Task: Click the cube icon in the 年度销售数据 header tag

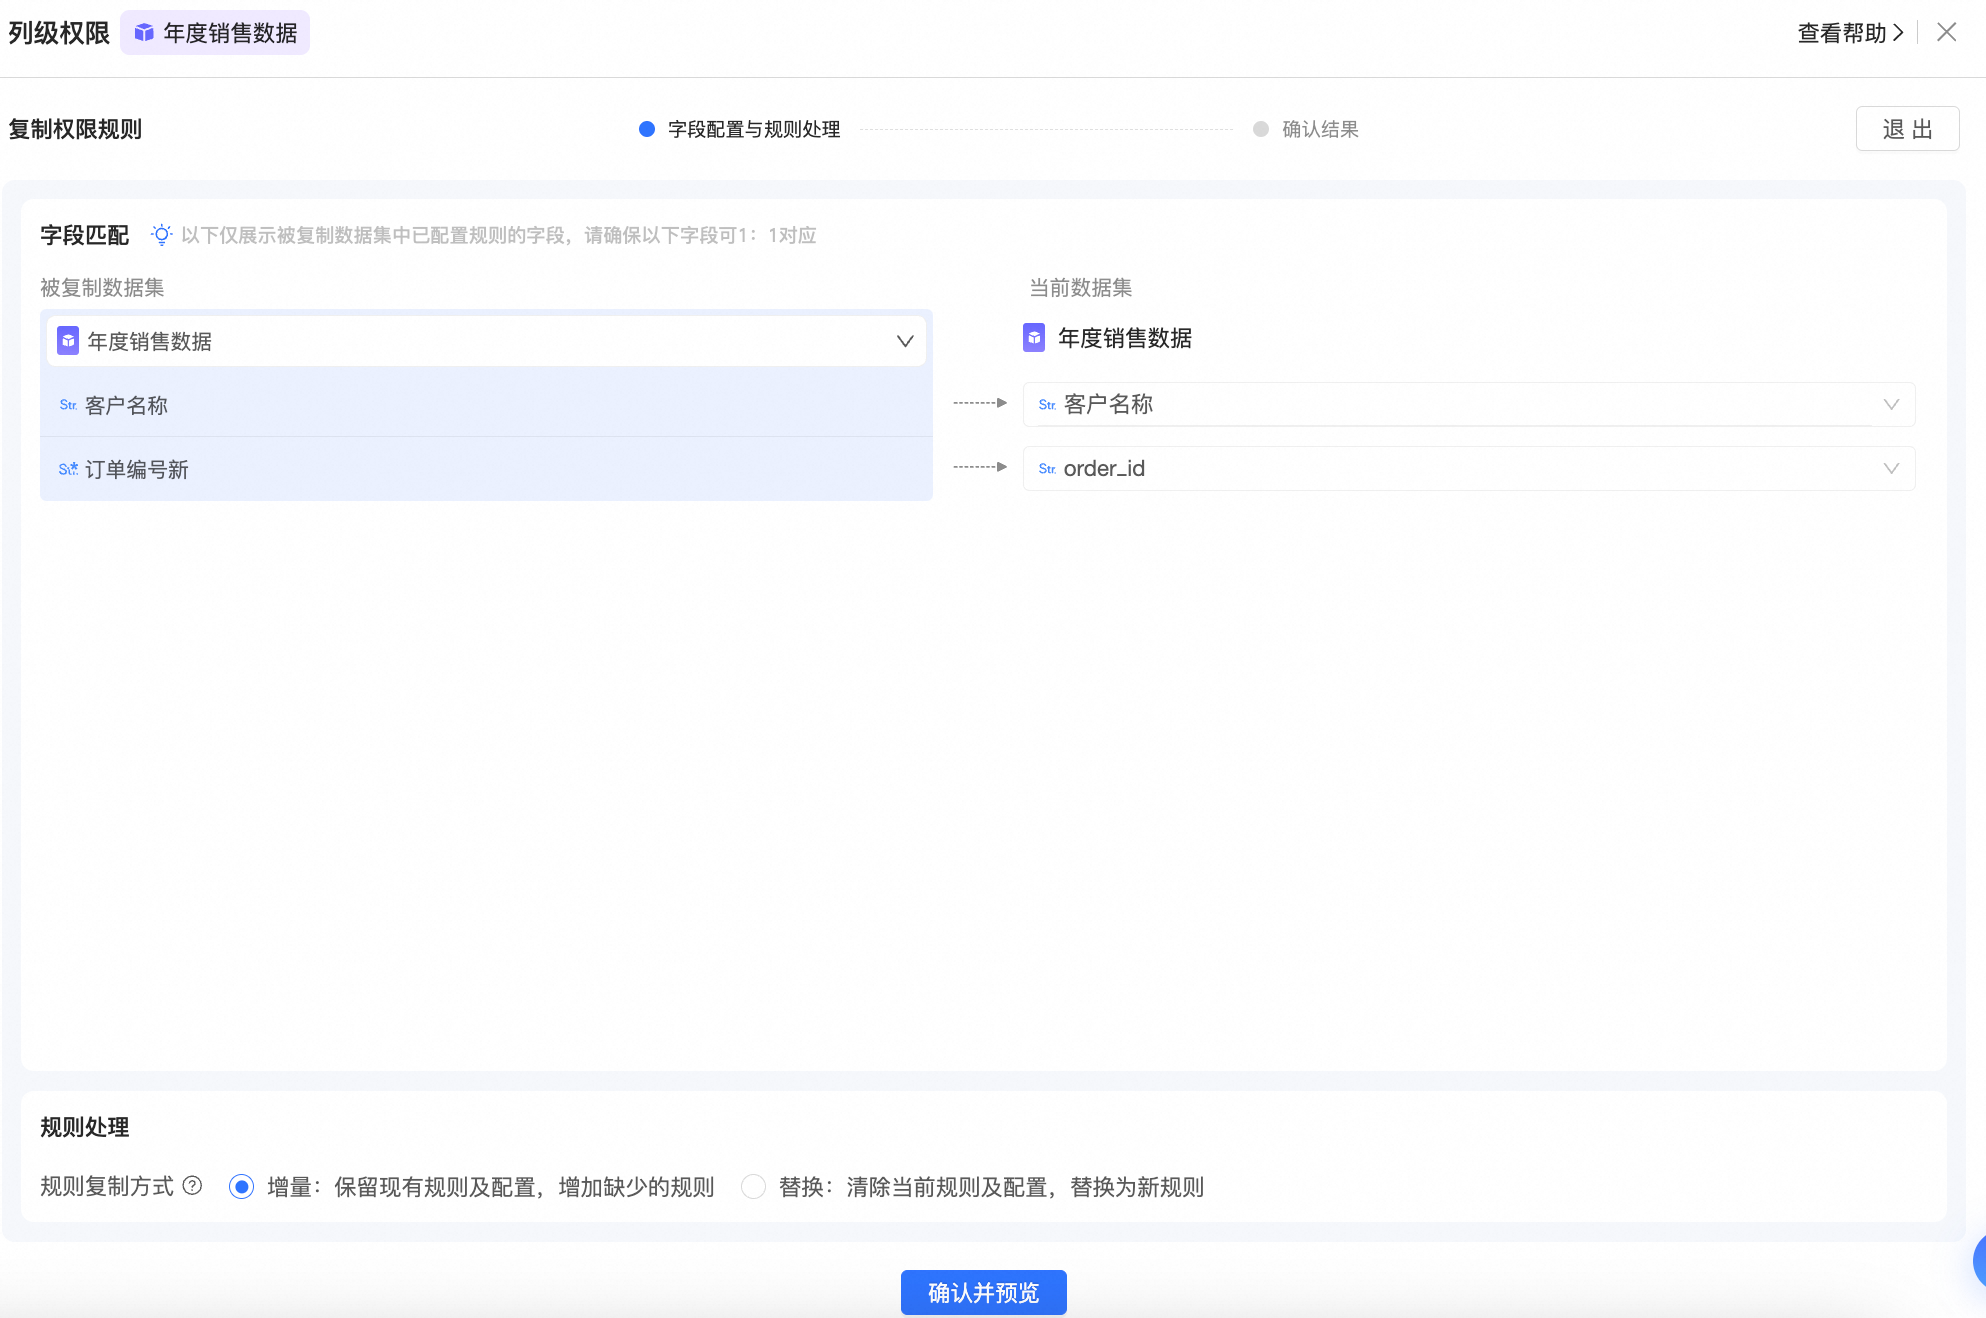Action: pos(144,33)
